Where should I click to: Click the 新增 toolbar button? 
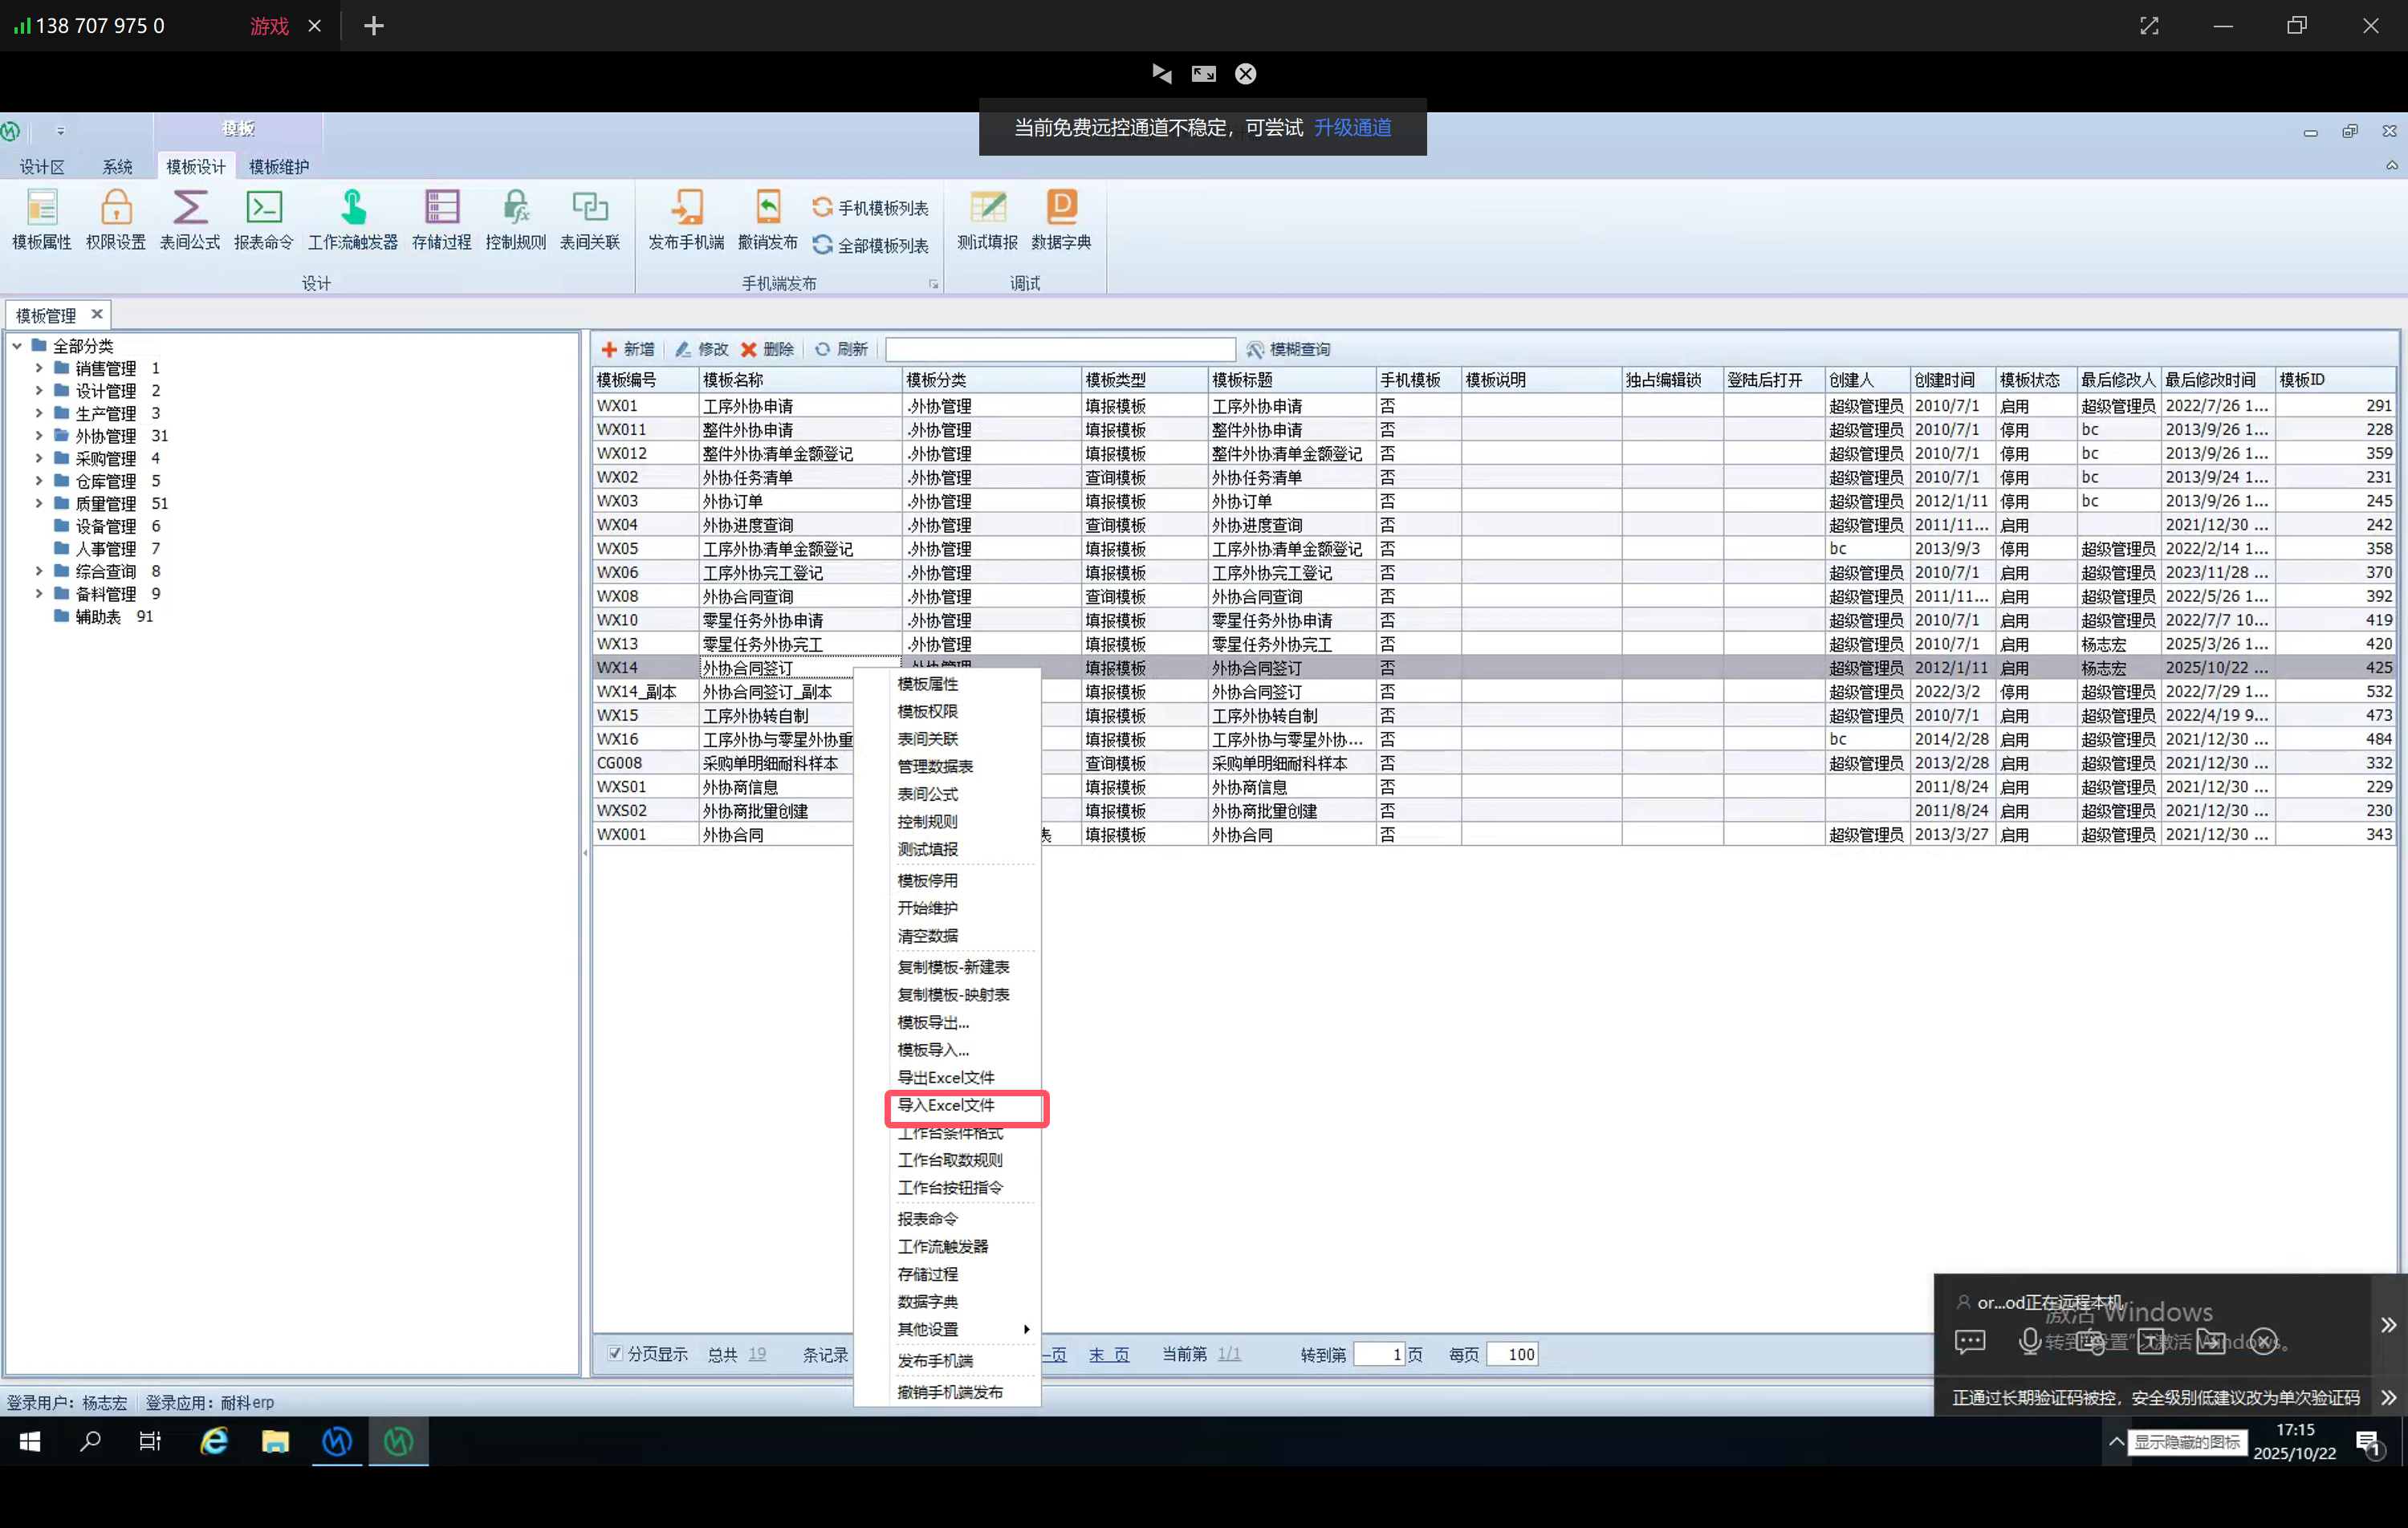pyautogui.click(x=628, y=349)
